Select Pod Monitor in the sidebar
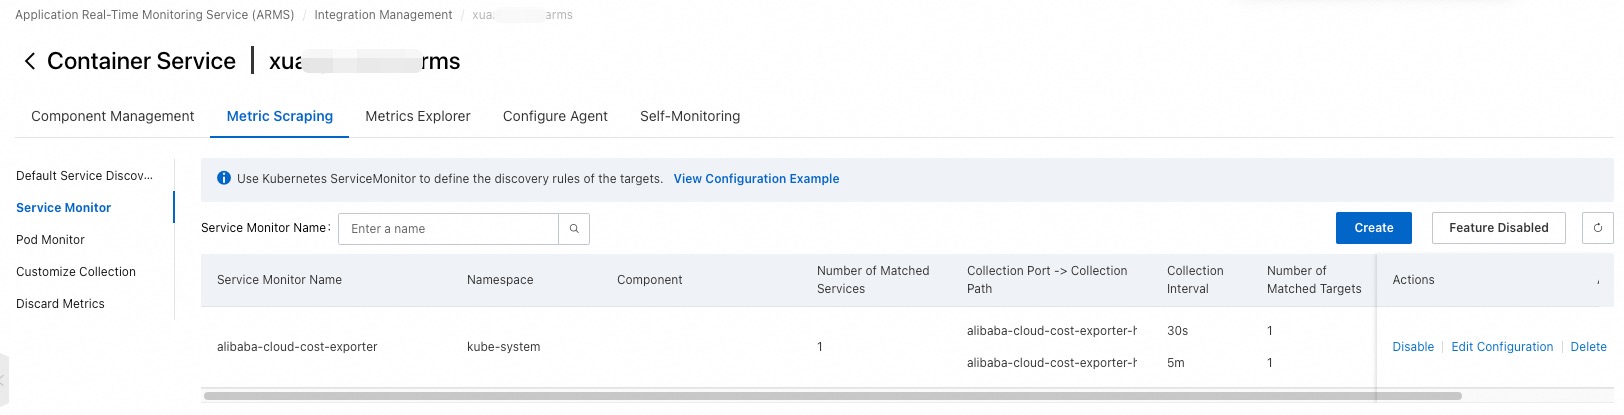 tap(50, 240)
